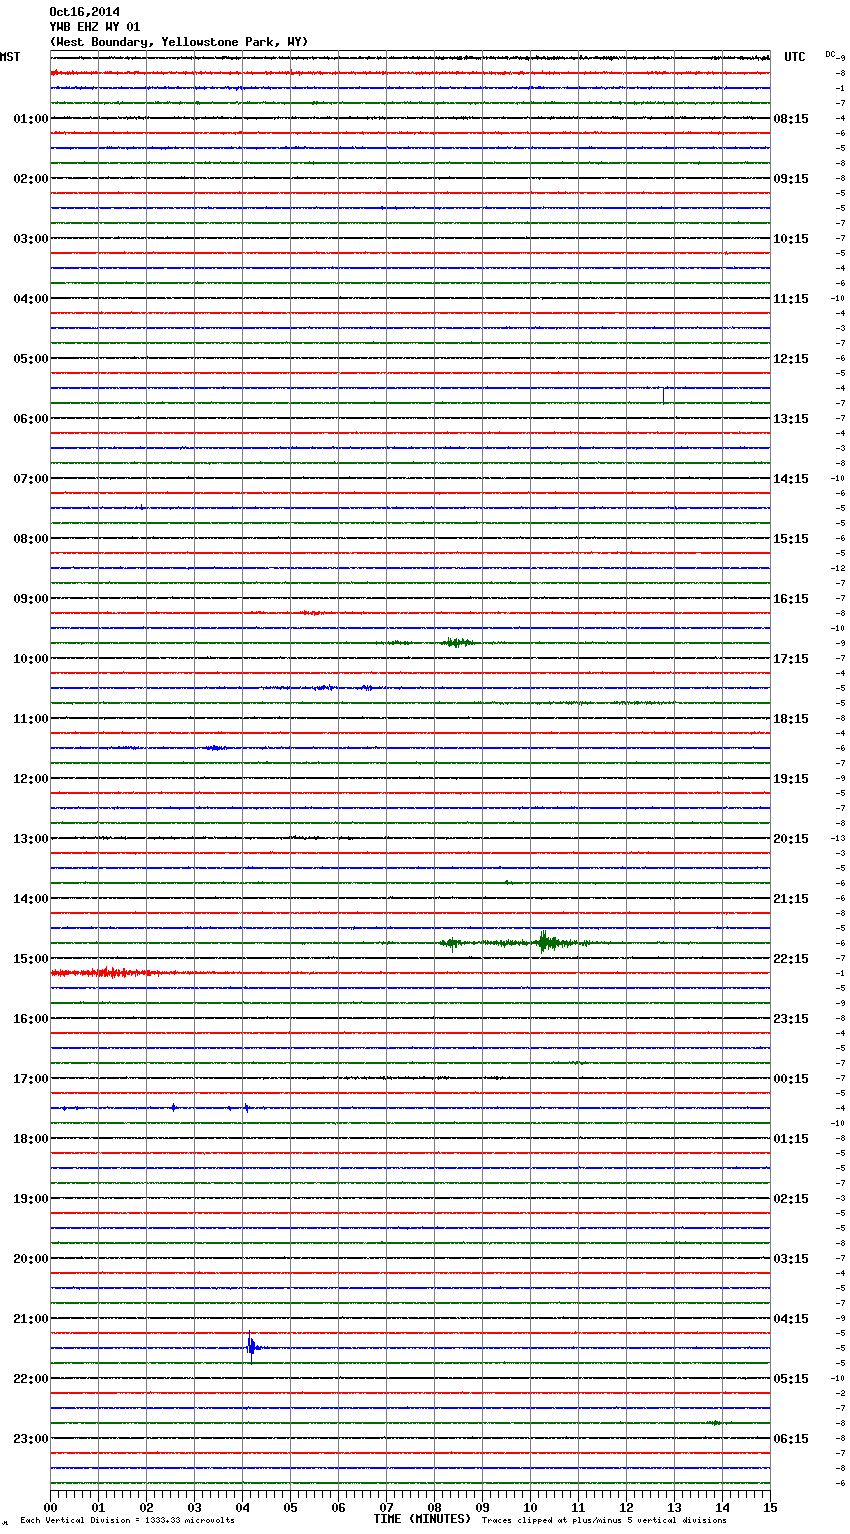Viewport: 850px width, 1534px height.
Task: Click the West Boundary, Yellowstone Park location text
Action: coord(179,42)
